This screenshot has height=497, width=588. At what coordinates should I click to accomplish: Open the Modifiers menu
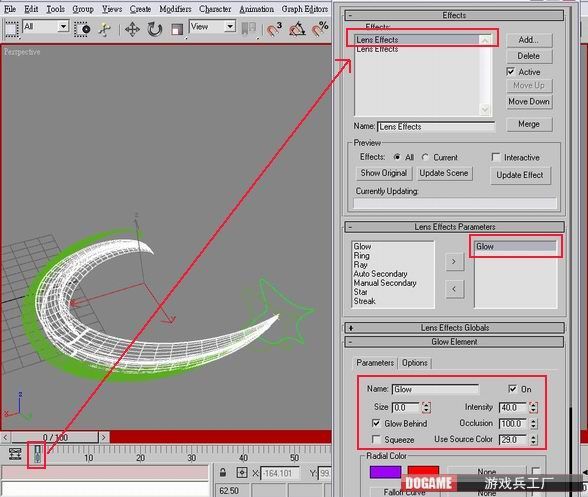175,9
